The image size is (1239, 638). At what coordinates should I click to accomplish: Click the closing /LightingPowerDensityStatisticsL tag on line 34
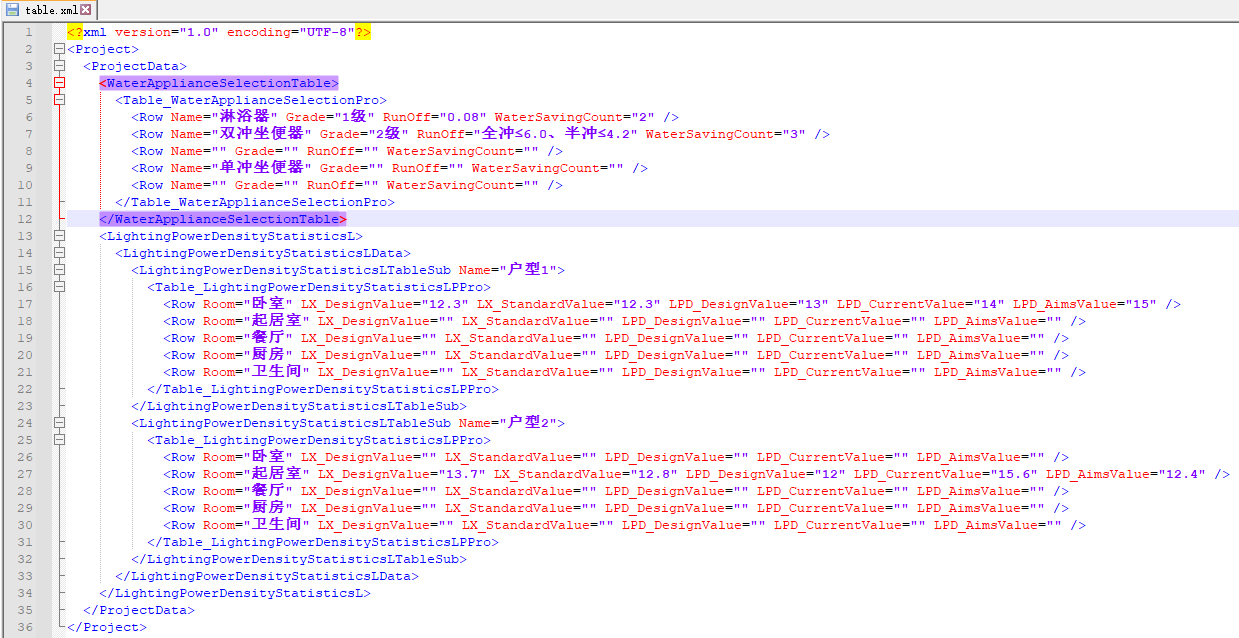[x=235, y=593]
